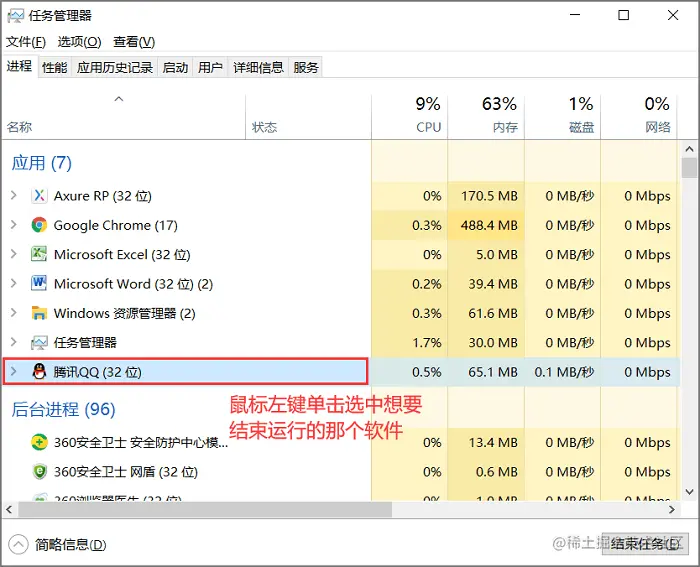The width and height of the screenshot is (700, 567).
Task: Click Excel's 5.0 MB memory value
Action: click(496, 254)
